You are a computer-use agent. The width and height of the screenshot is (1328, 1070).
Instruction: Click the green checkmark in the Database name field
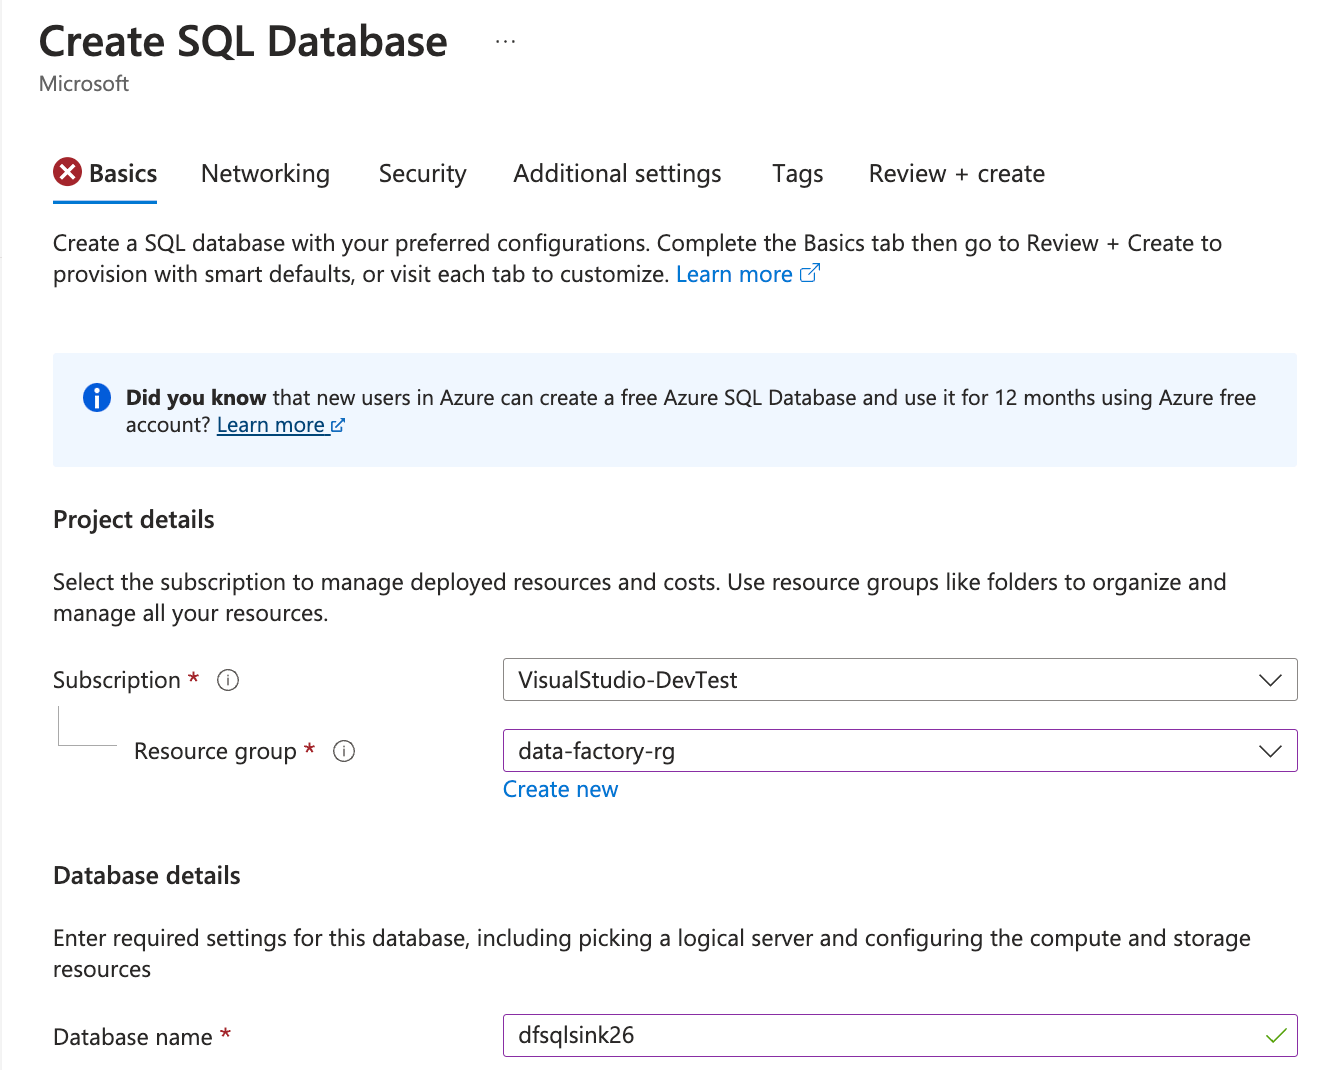(1277, 1036)
